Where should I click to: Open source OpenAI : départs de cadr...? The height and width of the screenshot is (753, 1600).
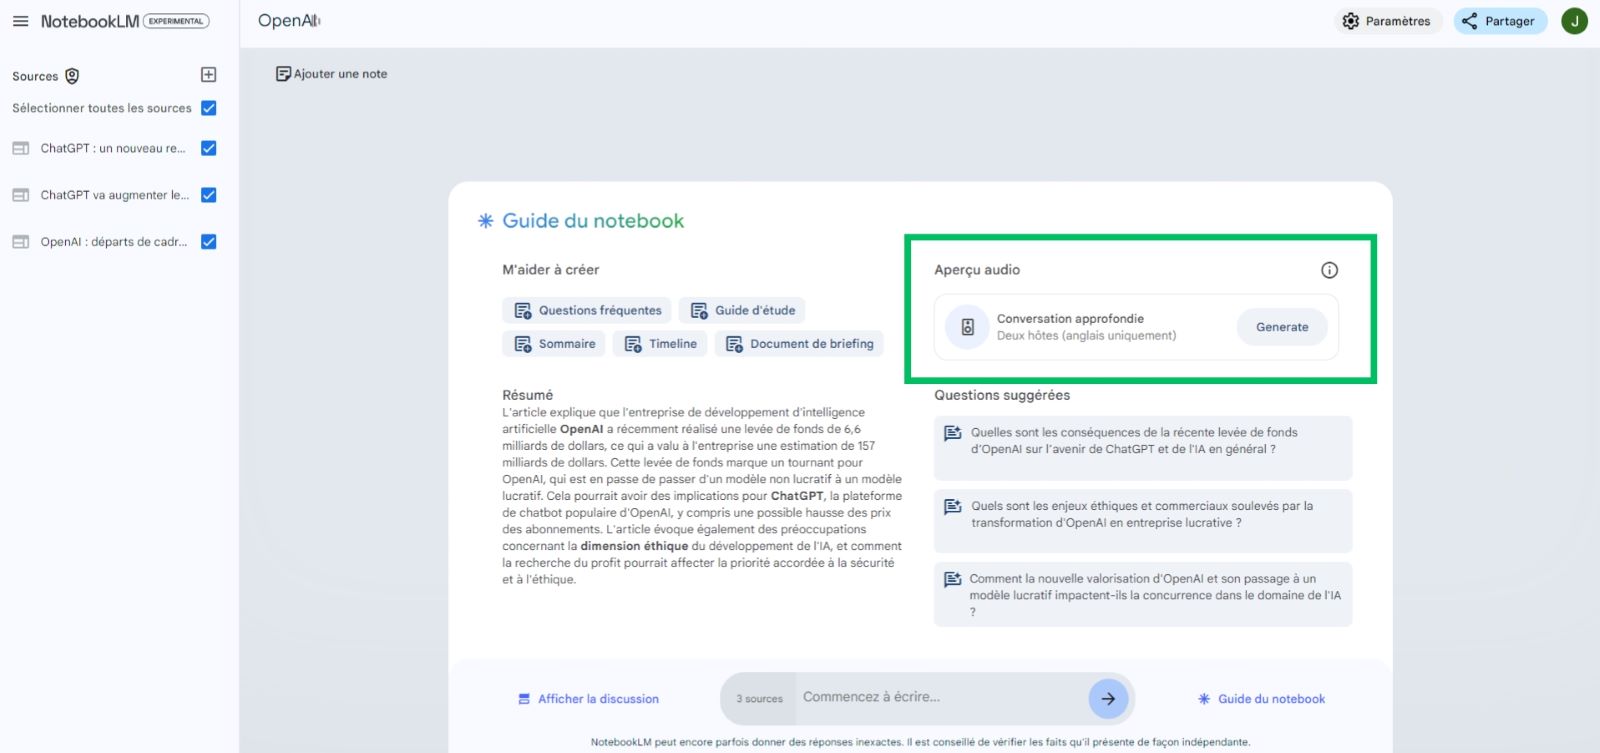(114, 242)
